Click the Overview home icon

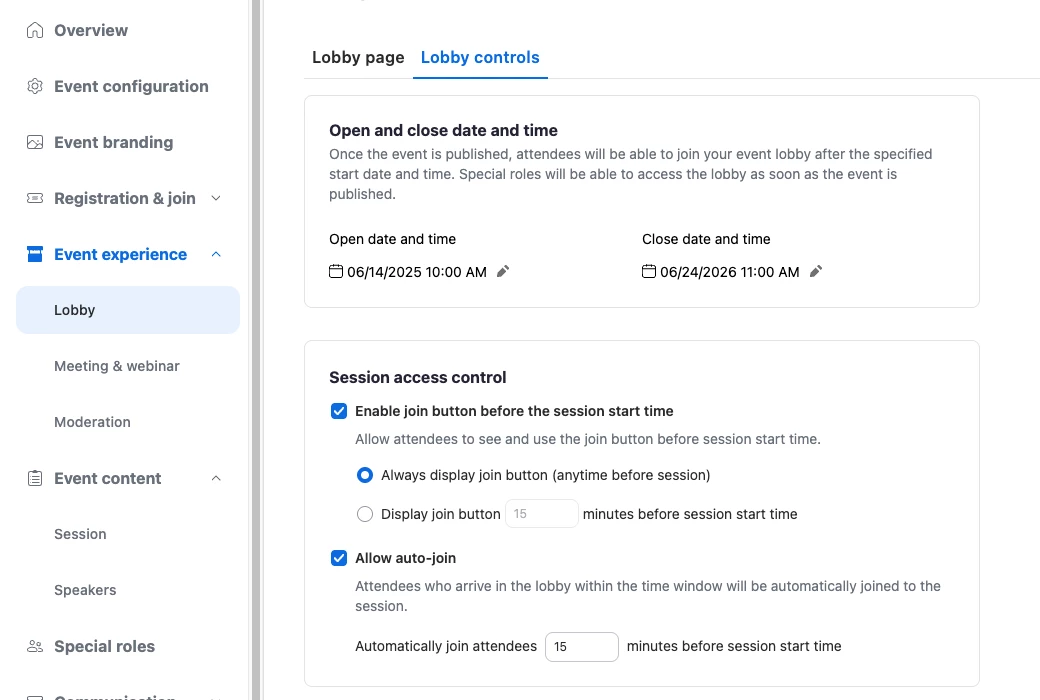click(34, 31)
